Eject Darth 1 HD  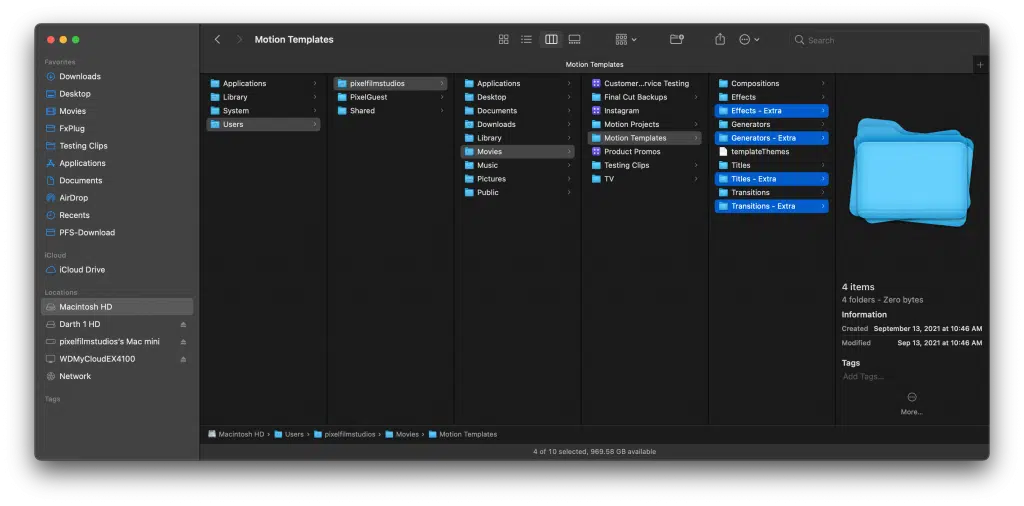point(184,324)
